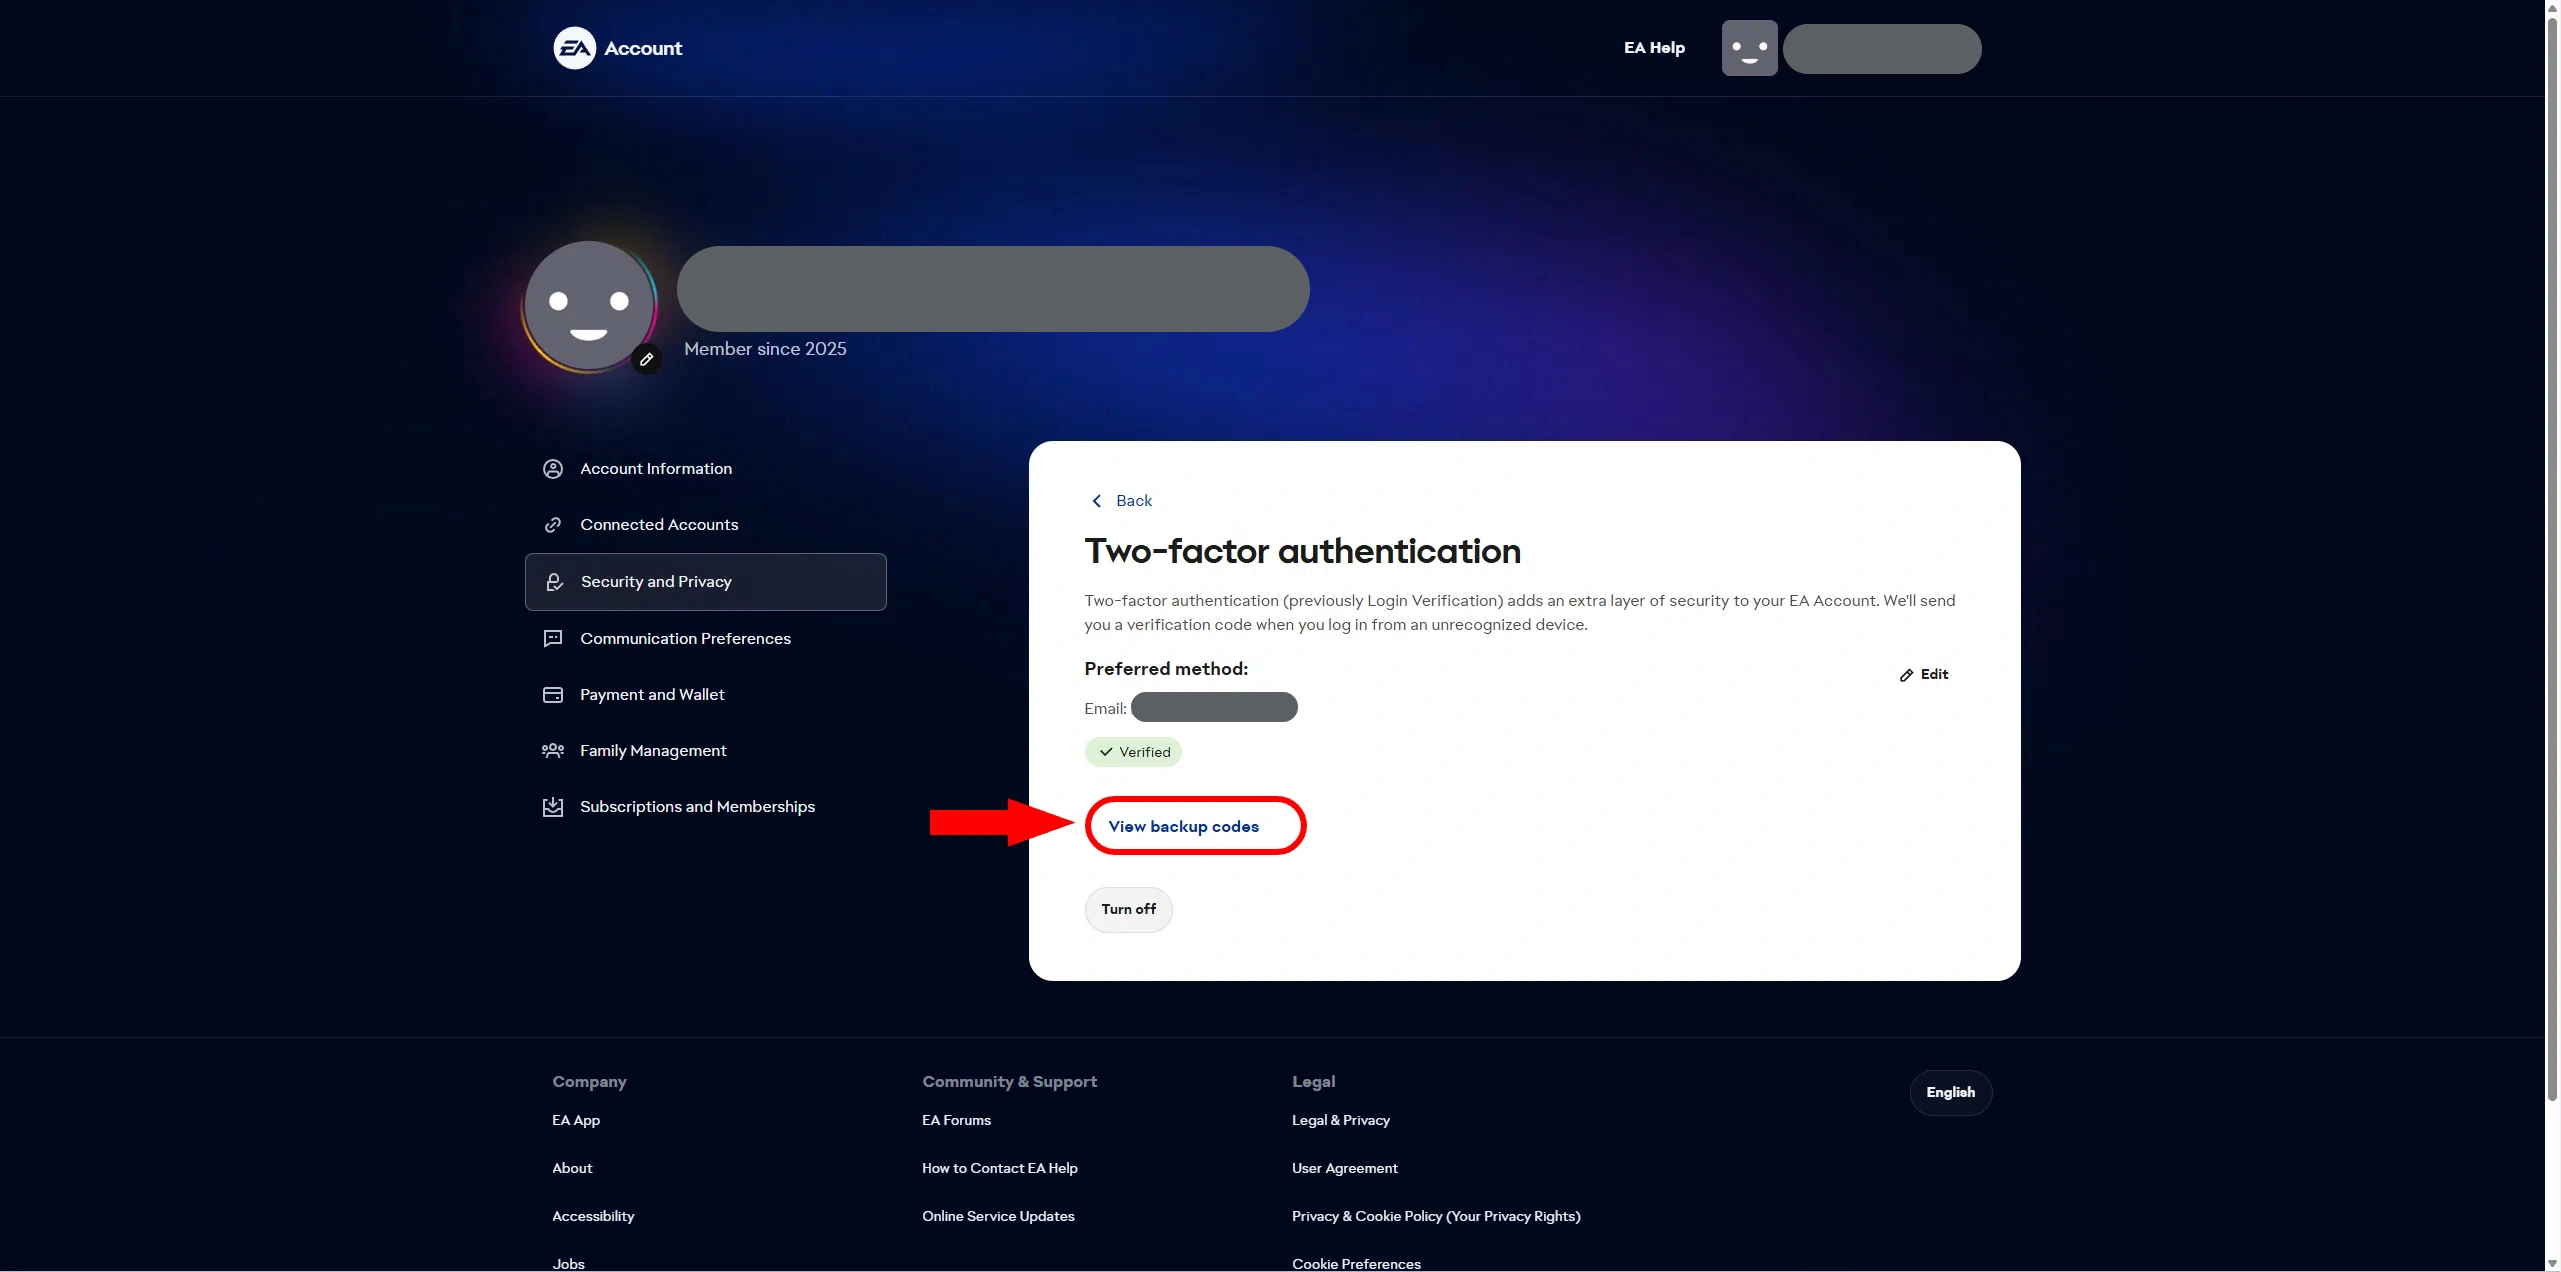Image resolution: width=2561 pixels, height=1272 pixels.
Task: Open the Cookie Preferences link
Action: (x=1356, y=1263)
